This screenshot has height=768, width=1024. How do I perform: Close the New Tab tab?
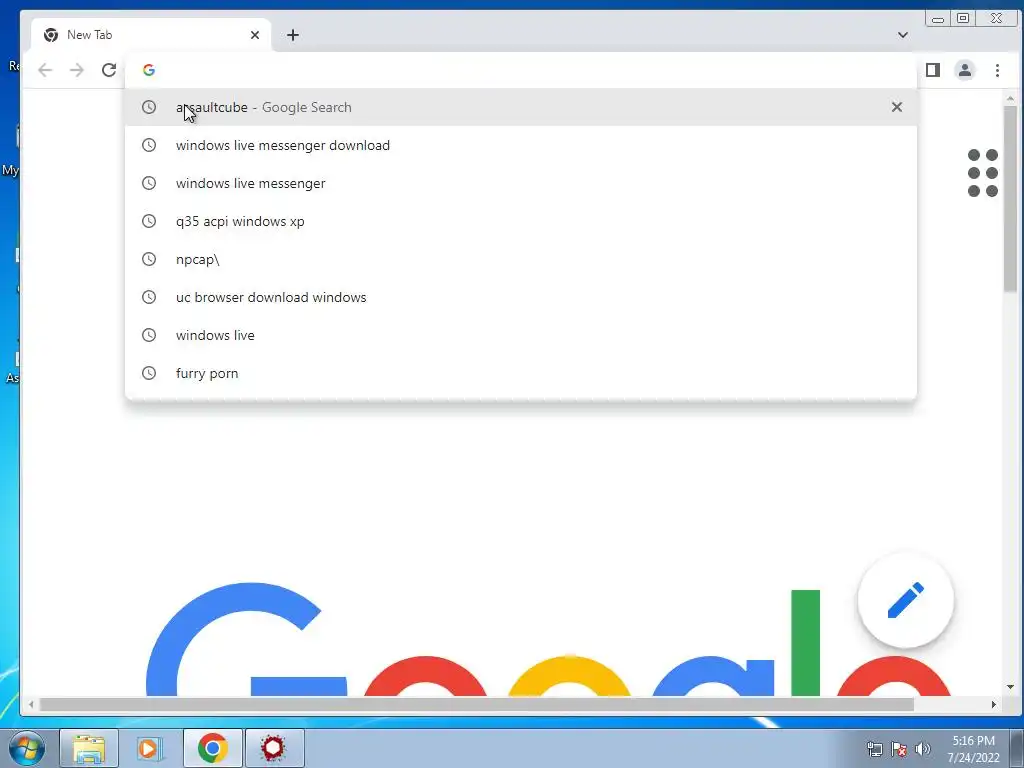(x=255, y=35)
